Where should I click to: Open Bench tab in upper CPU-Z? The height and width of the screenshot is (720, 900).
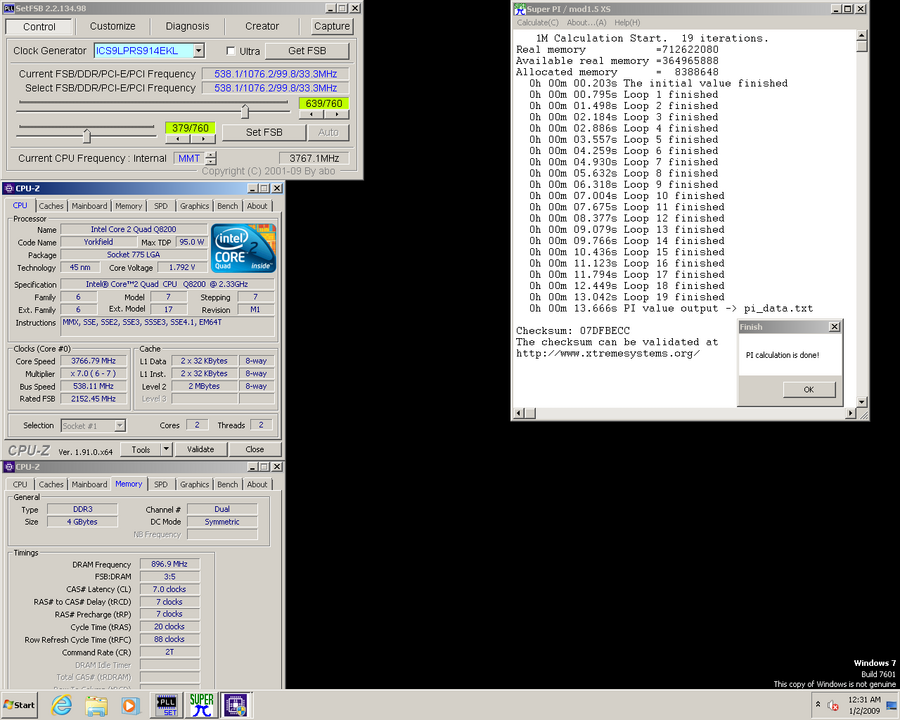tap(227, 206)
